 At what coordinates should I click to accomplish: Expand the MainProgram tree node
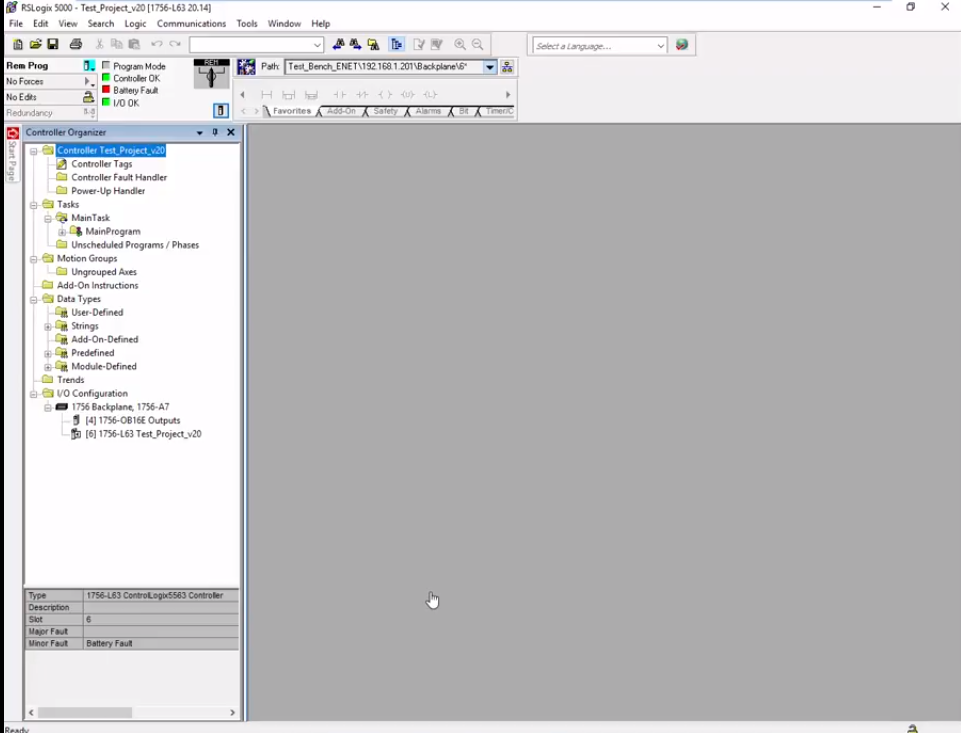point(62,232)
